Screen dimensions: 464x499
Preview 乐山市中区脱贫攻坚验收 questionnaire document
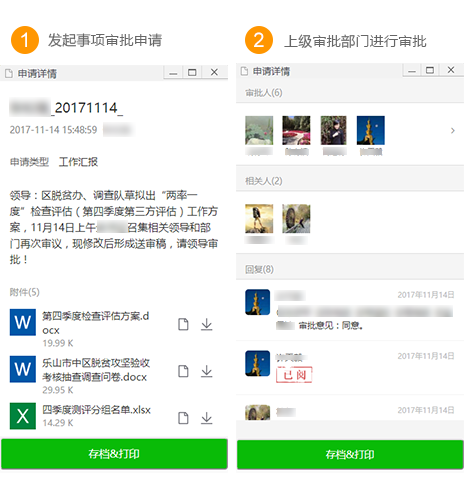183,371
